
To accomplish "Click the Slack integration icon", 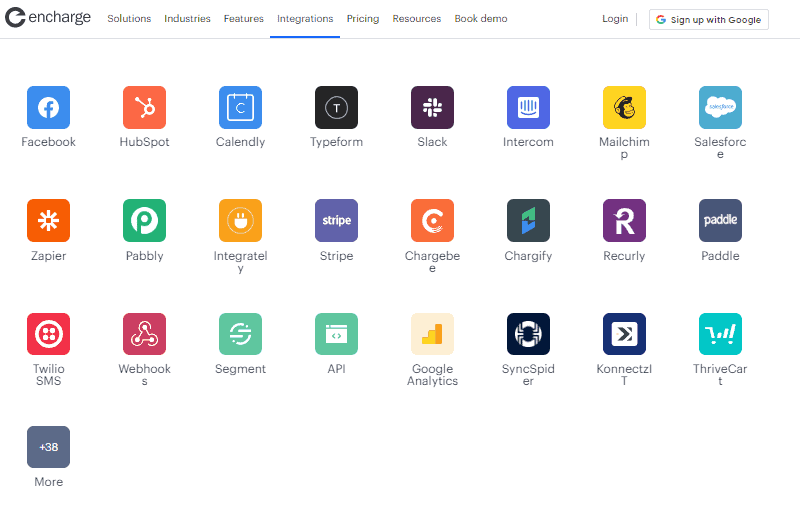I will pos(432,108).
